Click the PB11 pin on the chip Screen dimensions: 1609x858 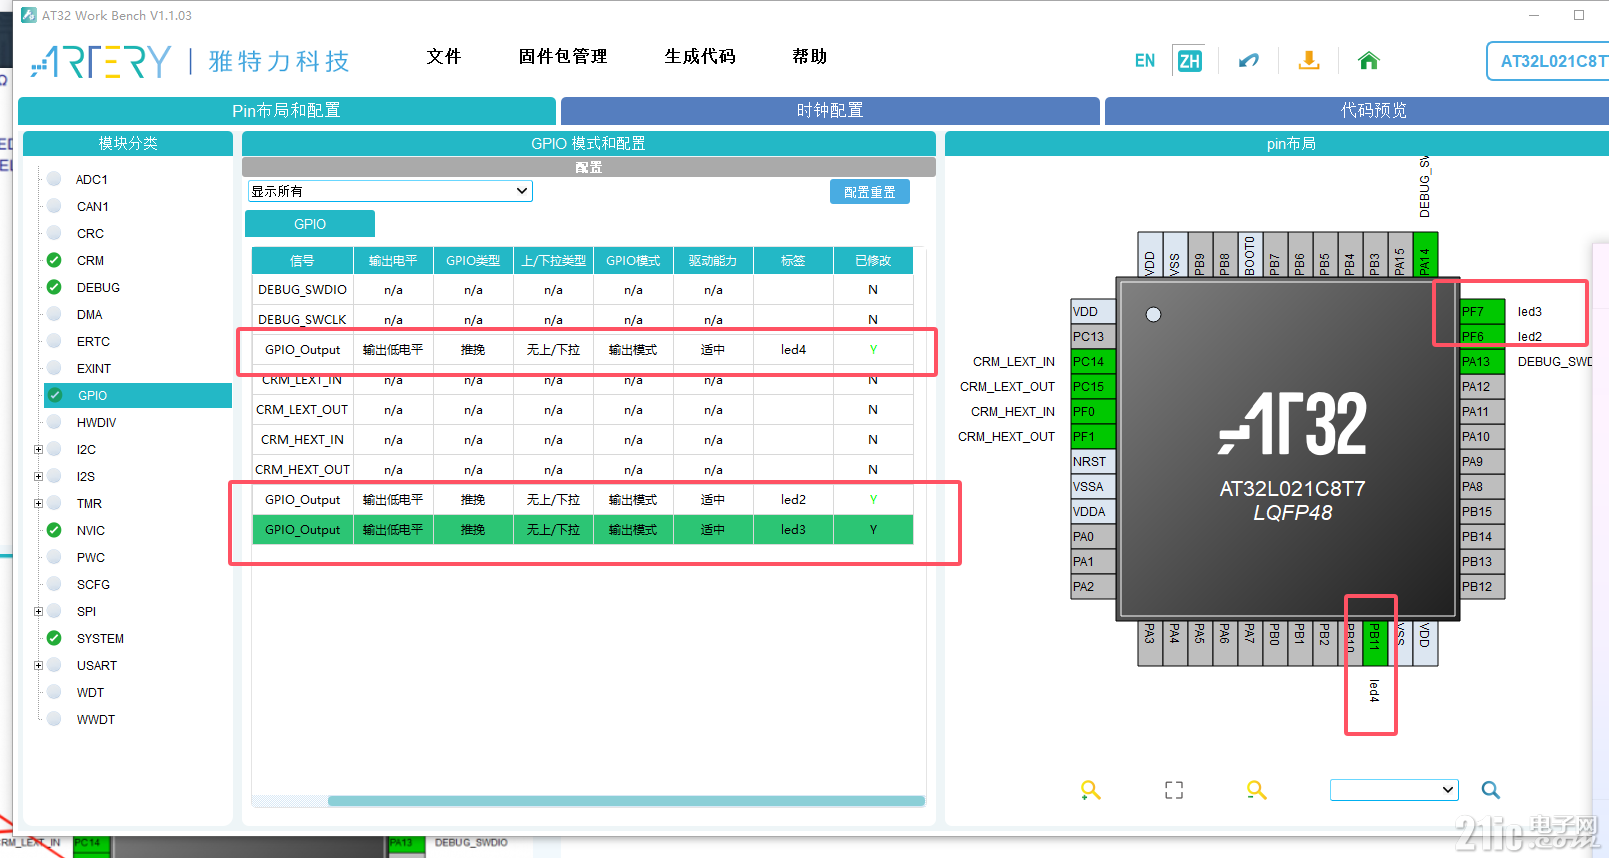(x=1375, y=643)
